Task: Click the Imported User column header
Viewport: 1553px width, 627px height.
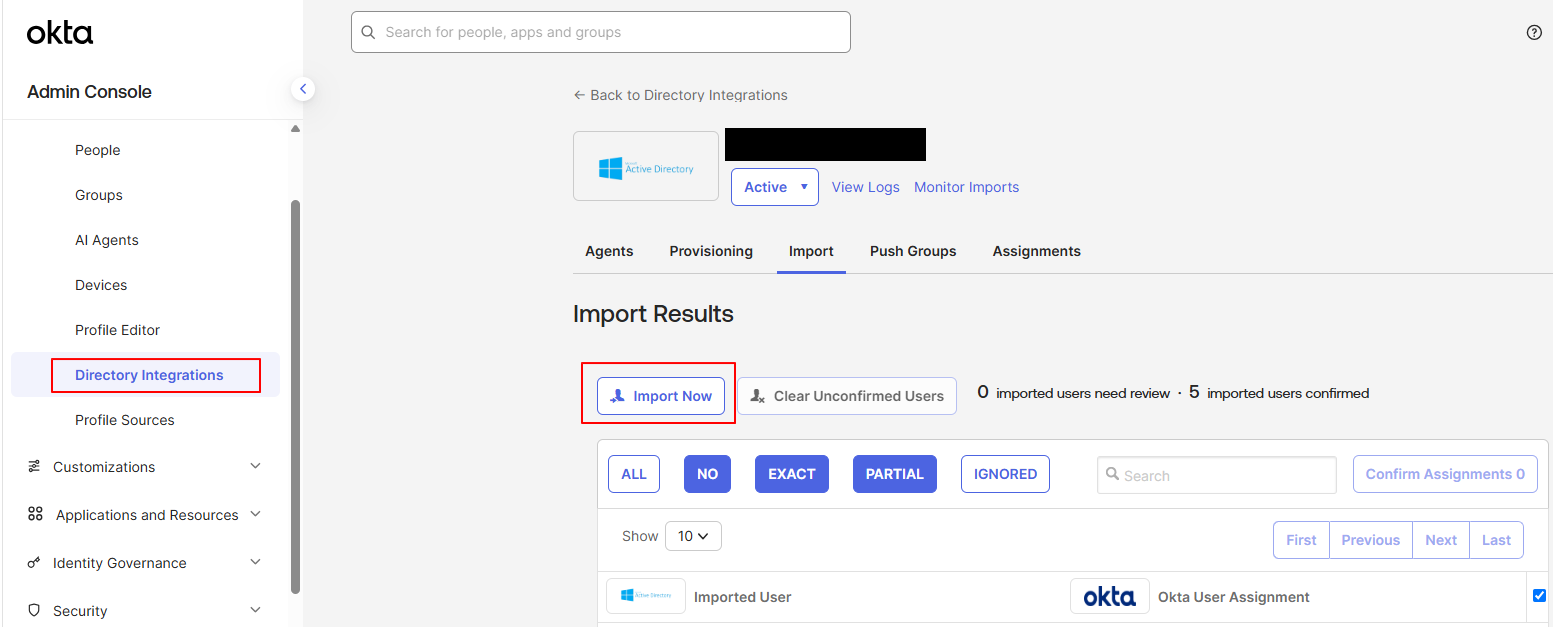Action: pyautogui.click(x=743, y=597)
